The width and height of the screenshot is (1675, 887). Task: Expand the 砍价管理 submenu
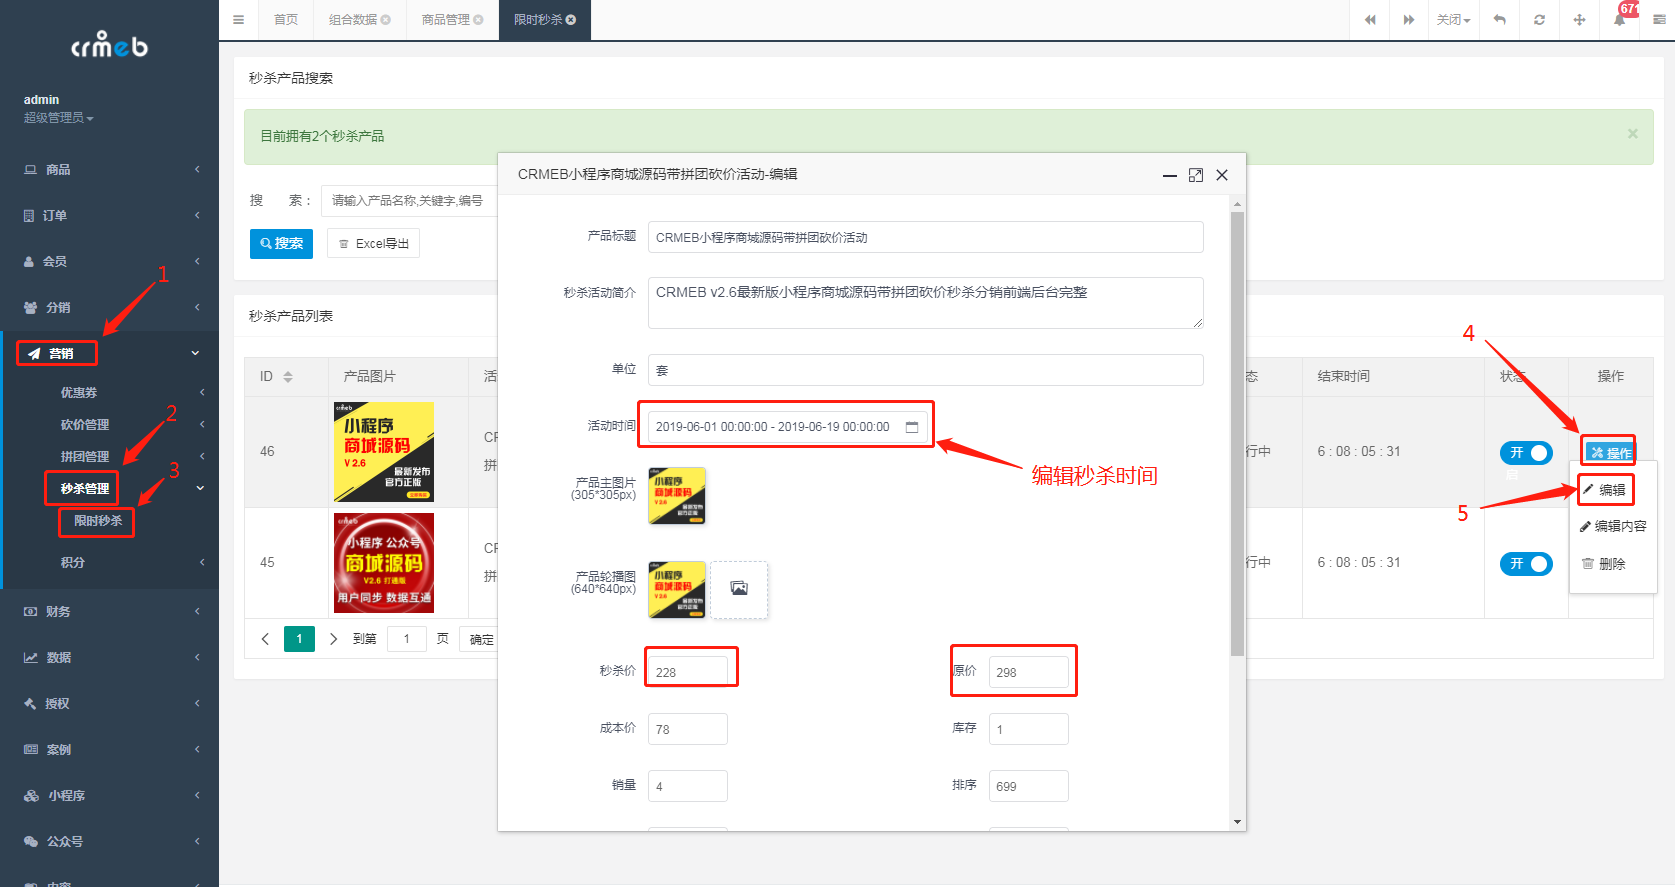coord(112,425)
